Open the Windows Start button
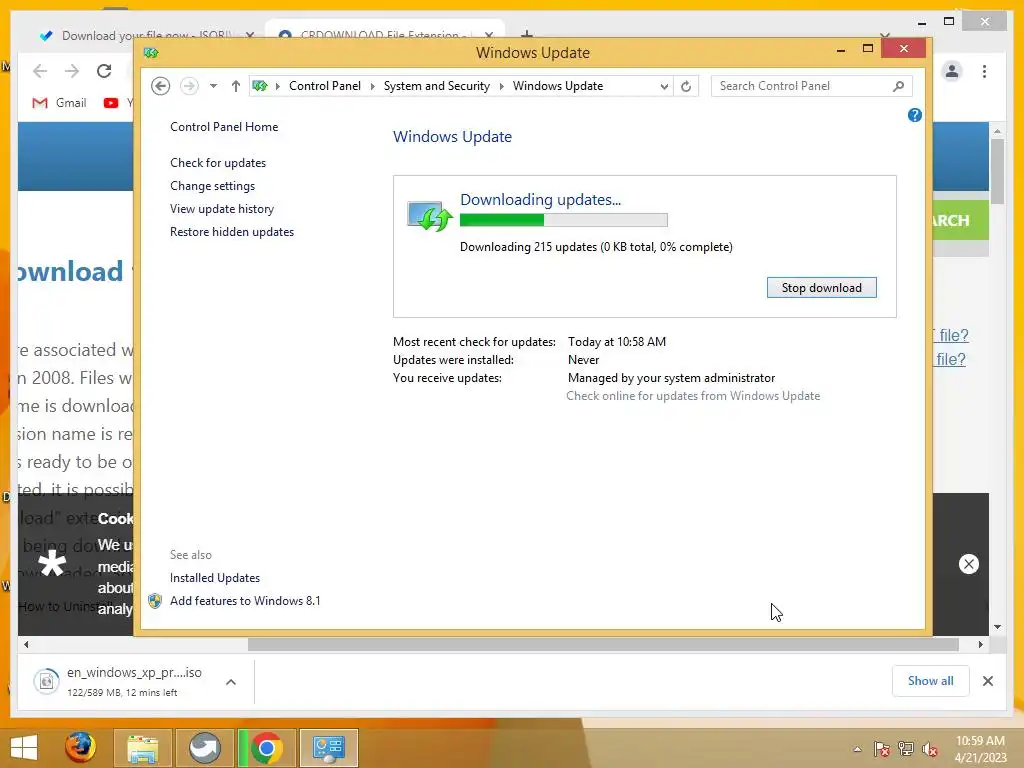The width and height of the screenshot is (1024, 768). (x=24, y=748)
